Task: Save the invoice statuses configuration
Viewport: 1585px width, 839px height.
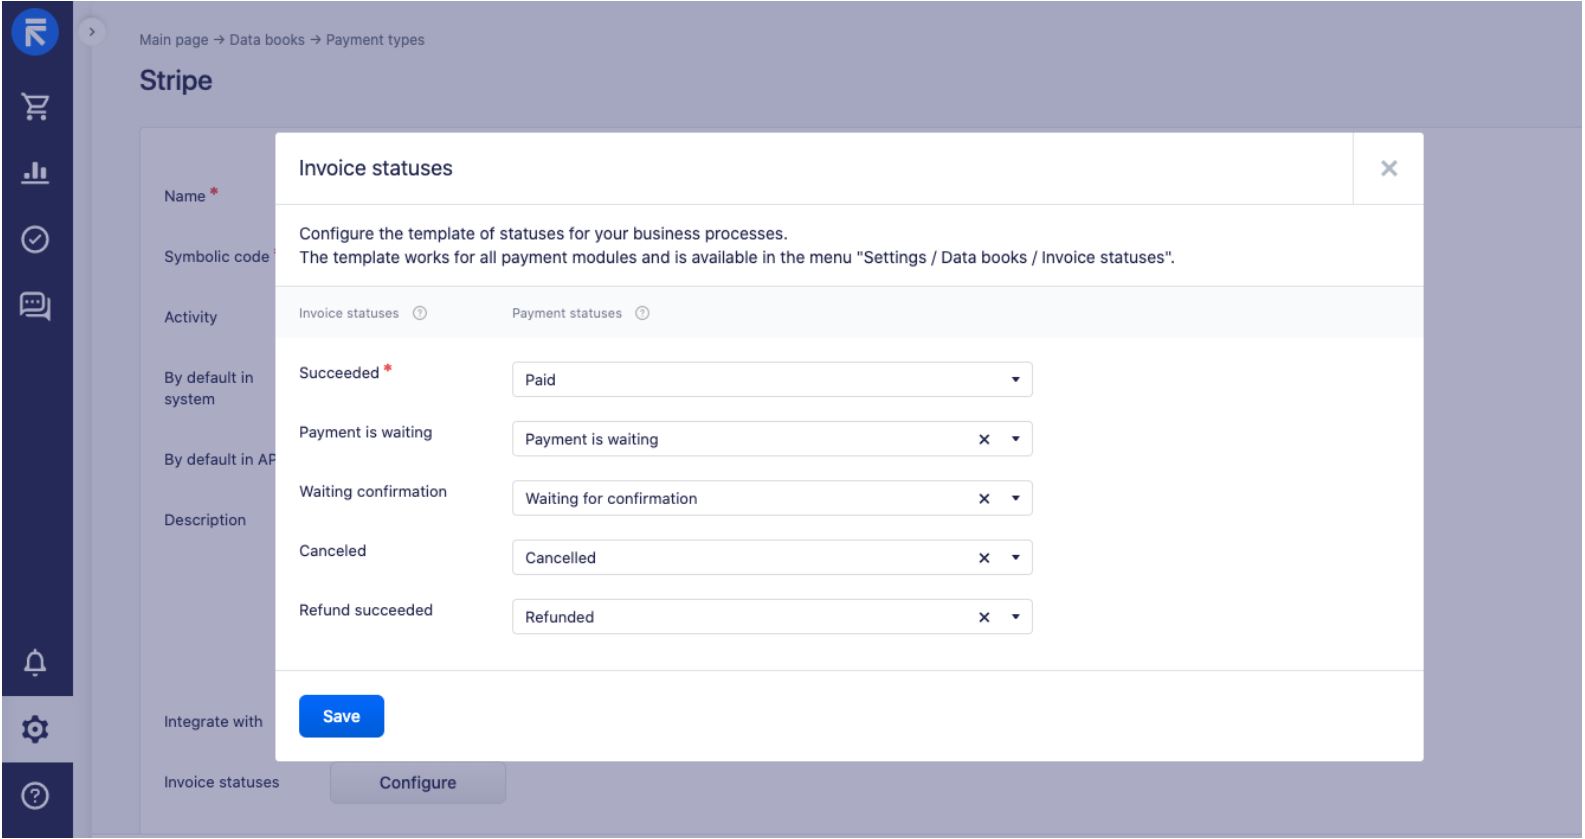Action: (x=341, y=716)
